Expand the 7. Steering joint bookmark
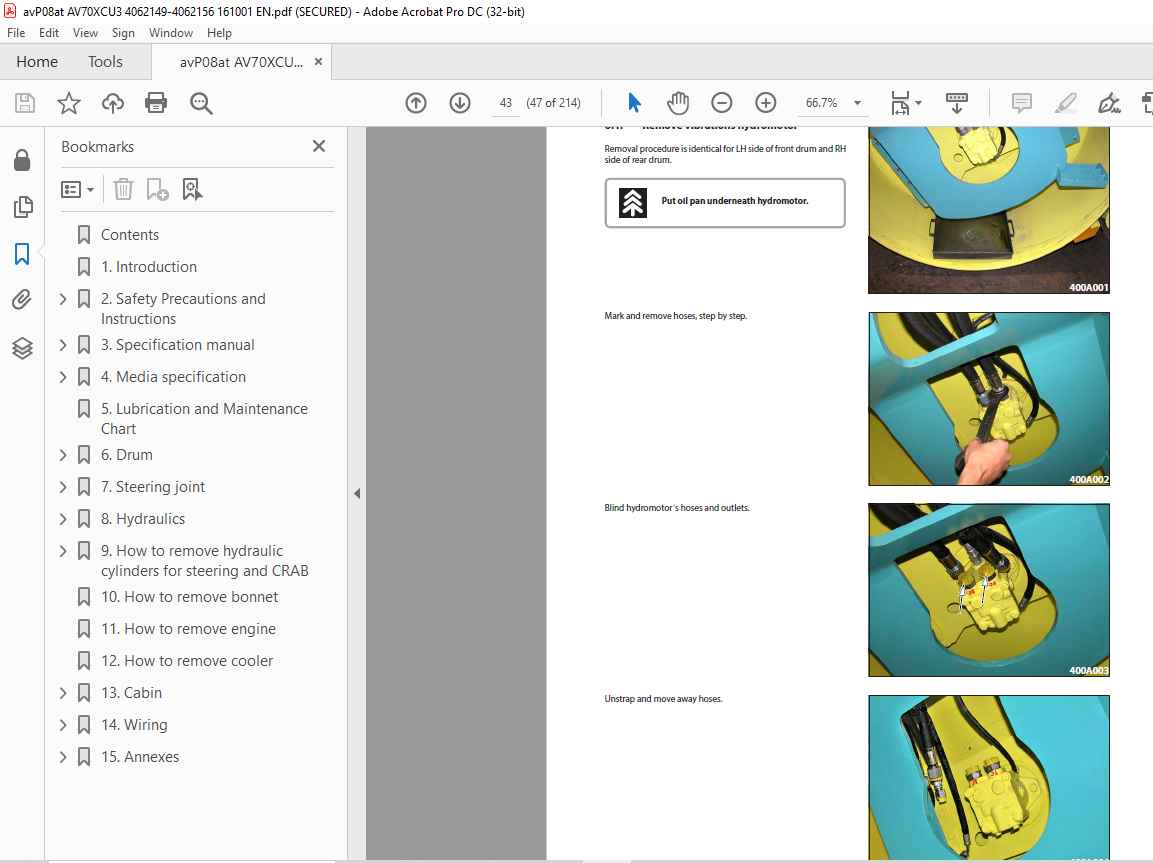1153x863 pixels. pos(63,487)
